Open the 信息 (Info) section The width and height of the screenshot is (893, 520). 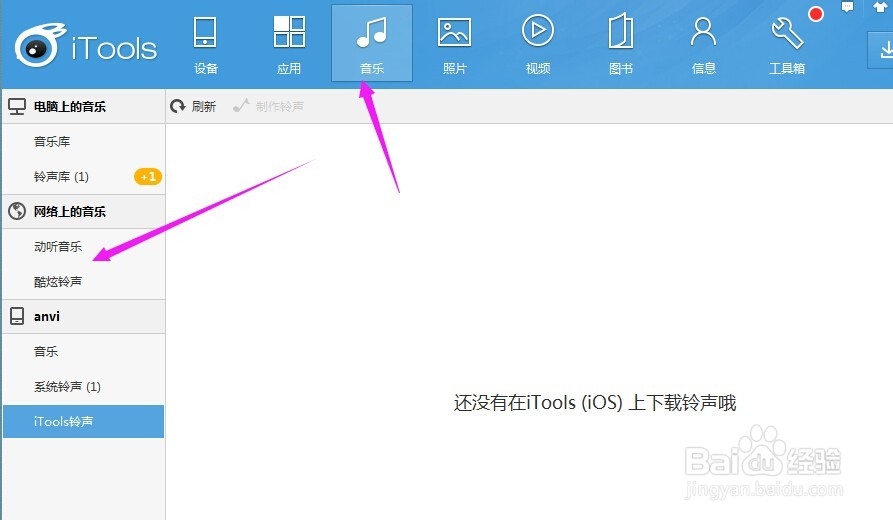coord(703,44)
